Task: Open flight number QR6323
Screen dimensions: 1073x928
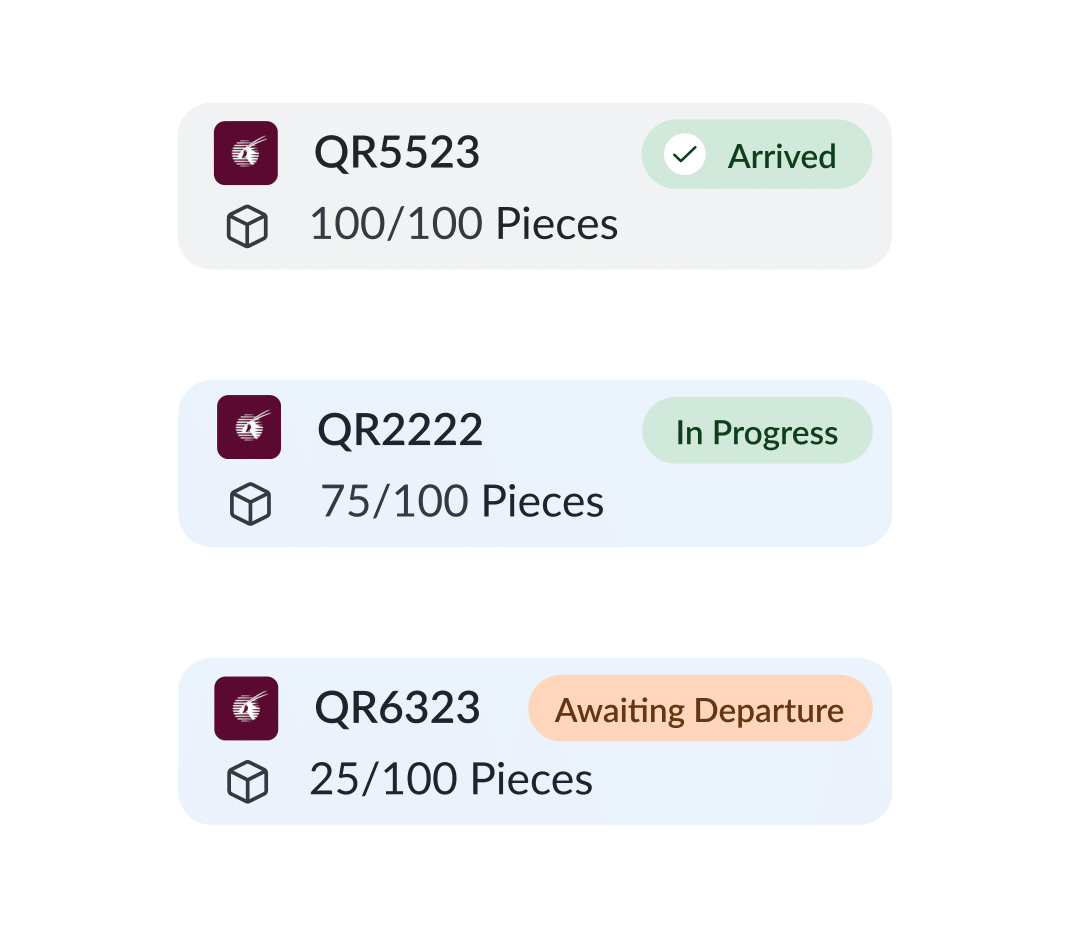Action: (x=398, y=708)
